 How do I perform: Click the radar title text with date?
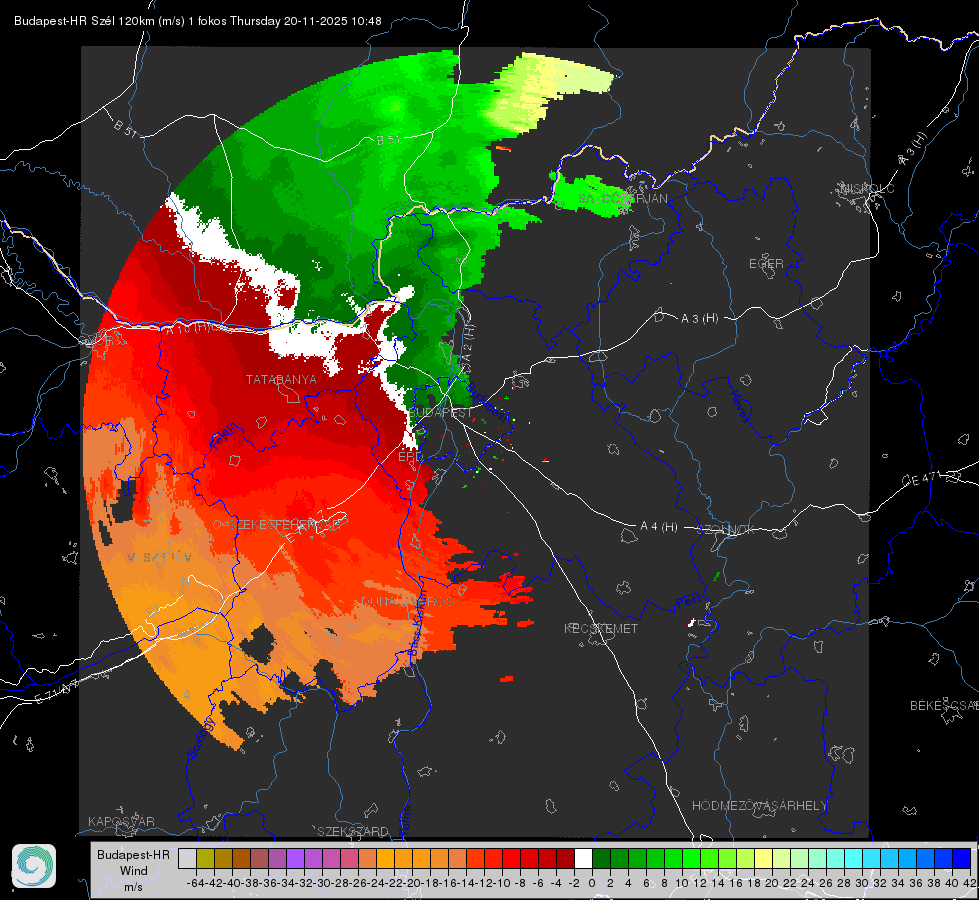point(198,21)
